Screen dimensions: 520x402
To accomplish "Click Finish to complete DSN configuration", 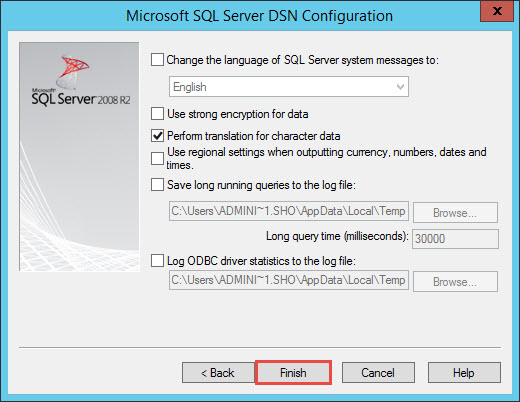I will click(x=293, y=373).
